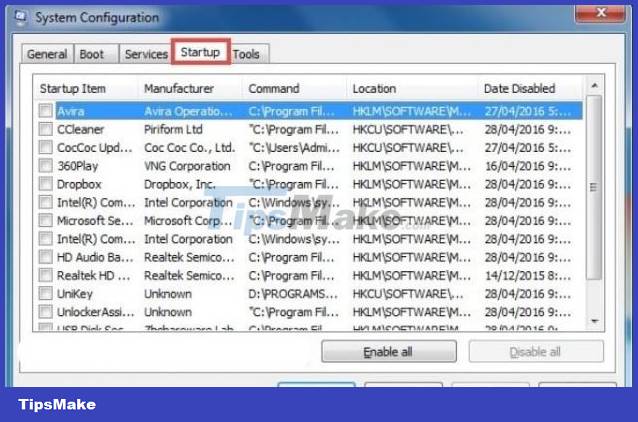638x422 pixels.
Task: Click the scrollbar up arrow
Action: click(594, 85)
